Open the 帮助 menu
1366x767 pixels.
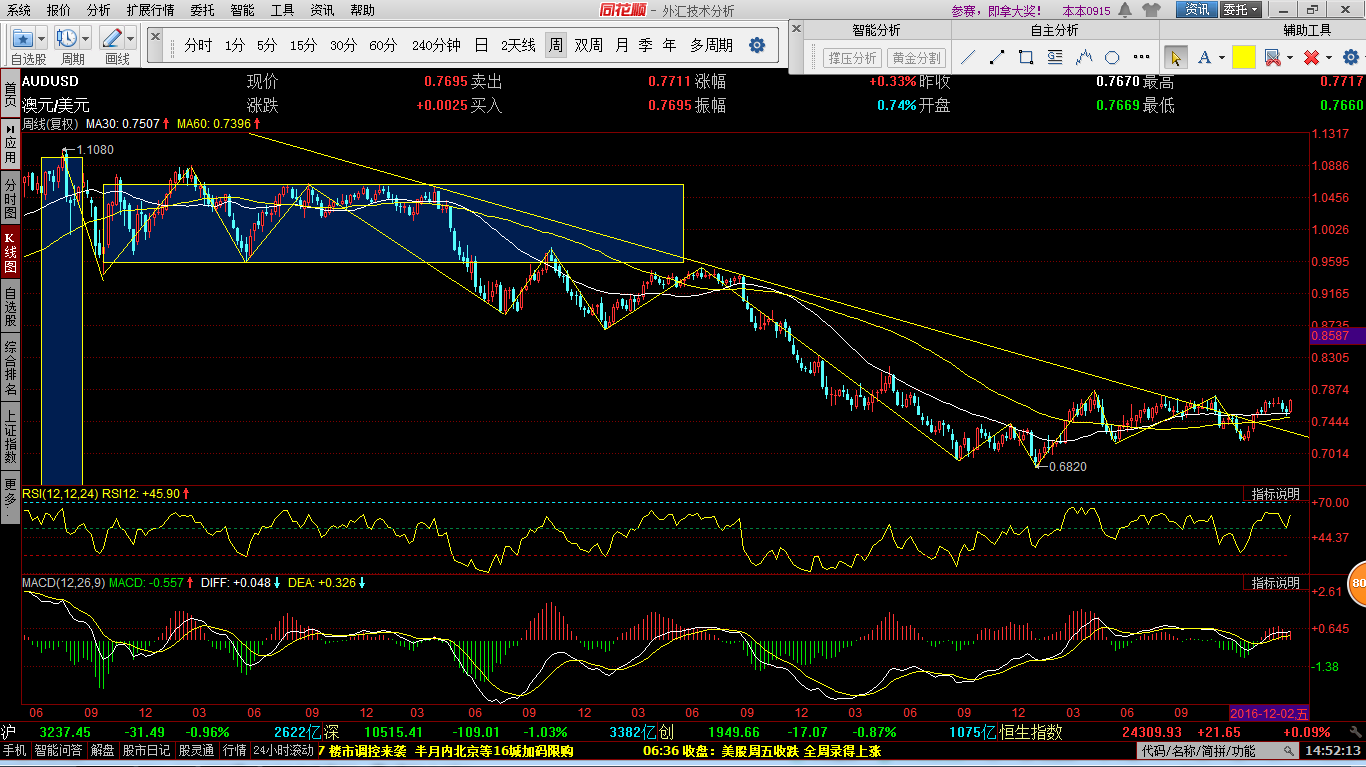(x=362, y=10)
